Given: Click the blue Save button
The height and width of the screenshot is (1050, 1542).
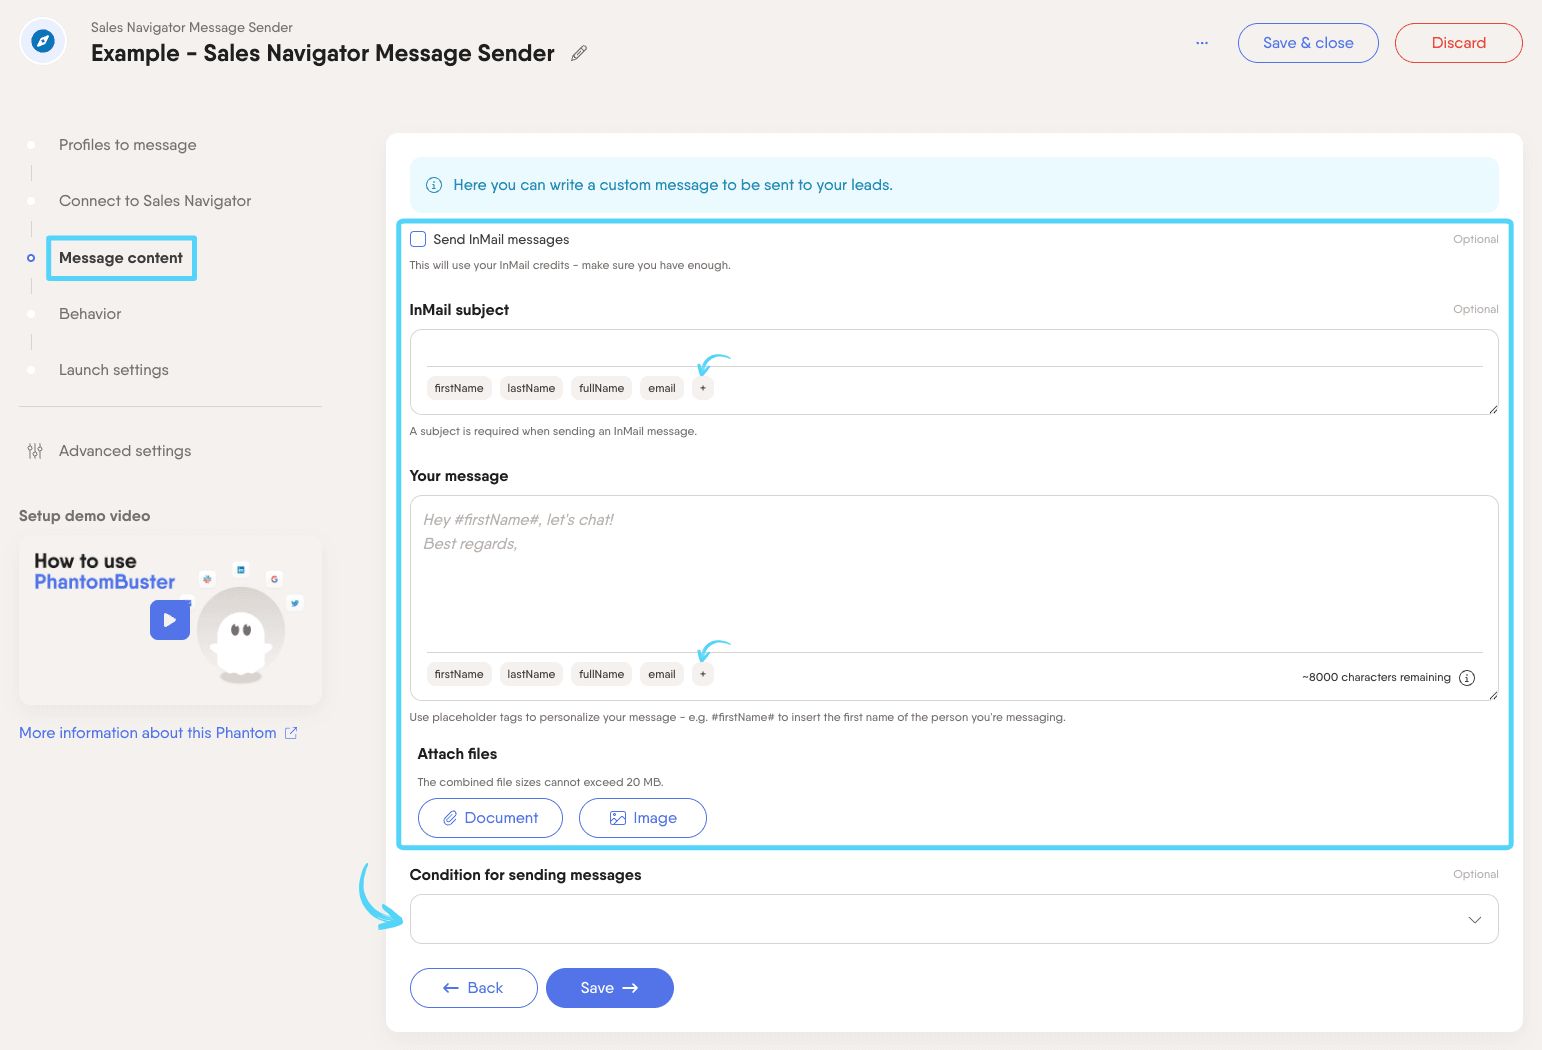Looking at the screenshot, I should point(609,988).
